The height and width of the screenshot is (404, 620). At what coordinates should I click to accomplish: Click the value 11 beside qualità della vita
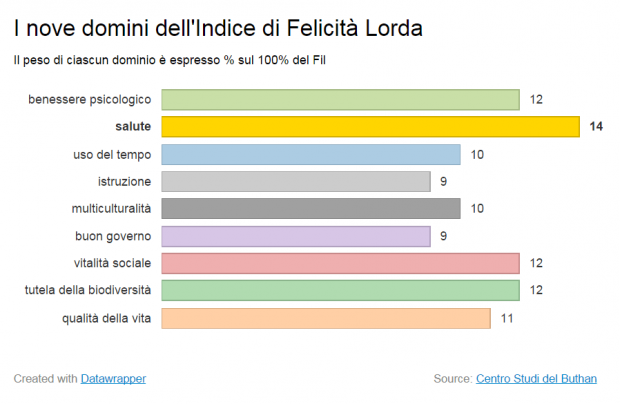(x=507, y=318)
